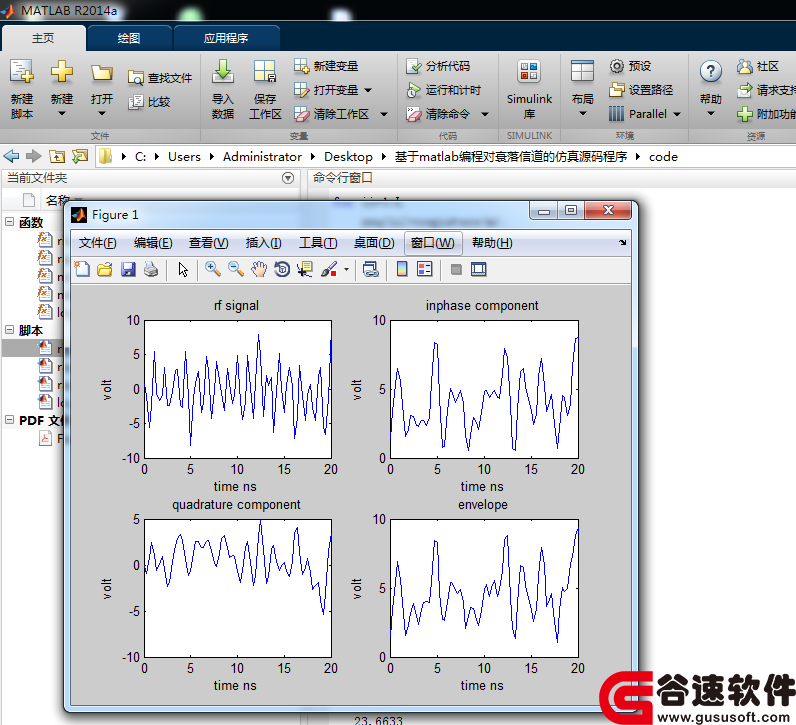Open Current Folder panel actions menu button

coord(288,178)
